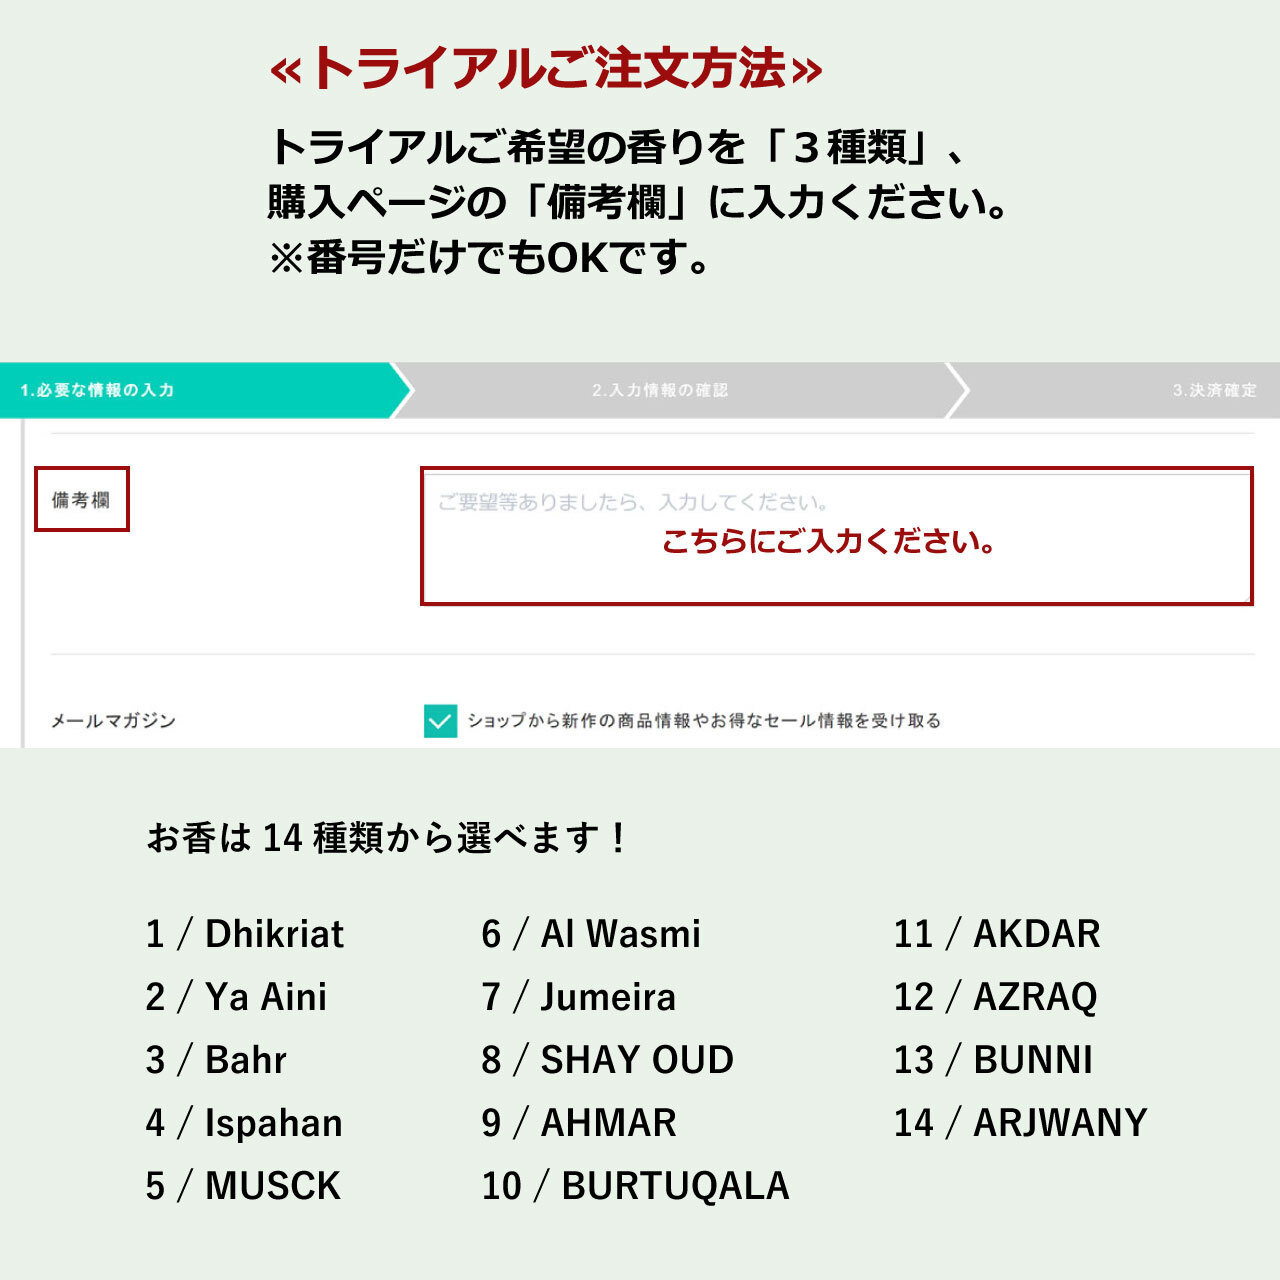Image resolution: width=1280 pixels, height=1280 pixels.
Task: Toggle the mail magazine subscription checkbox
Action: 440,720
